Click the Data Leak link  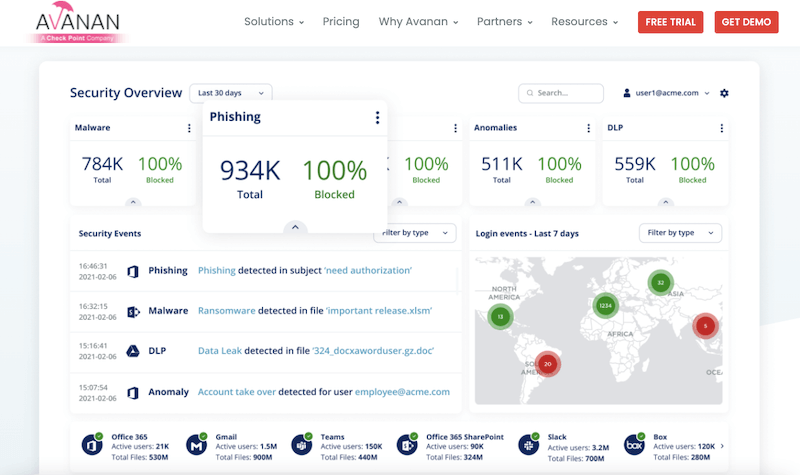coord(220,351)
